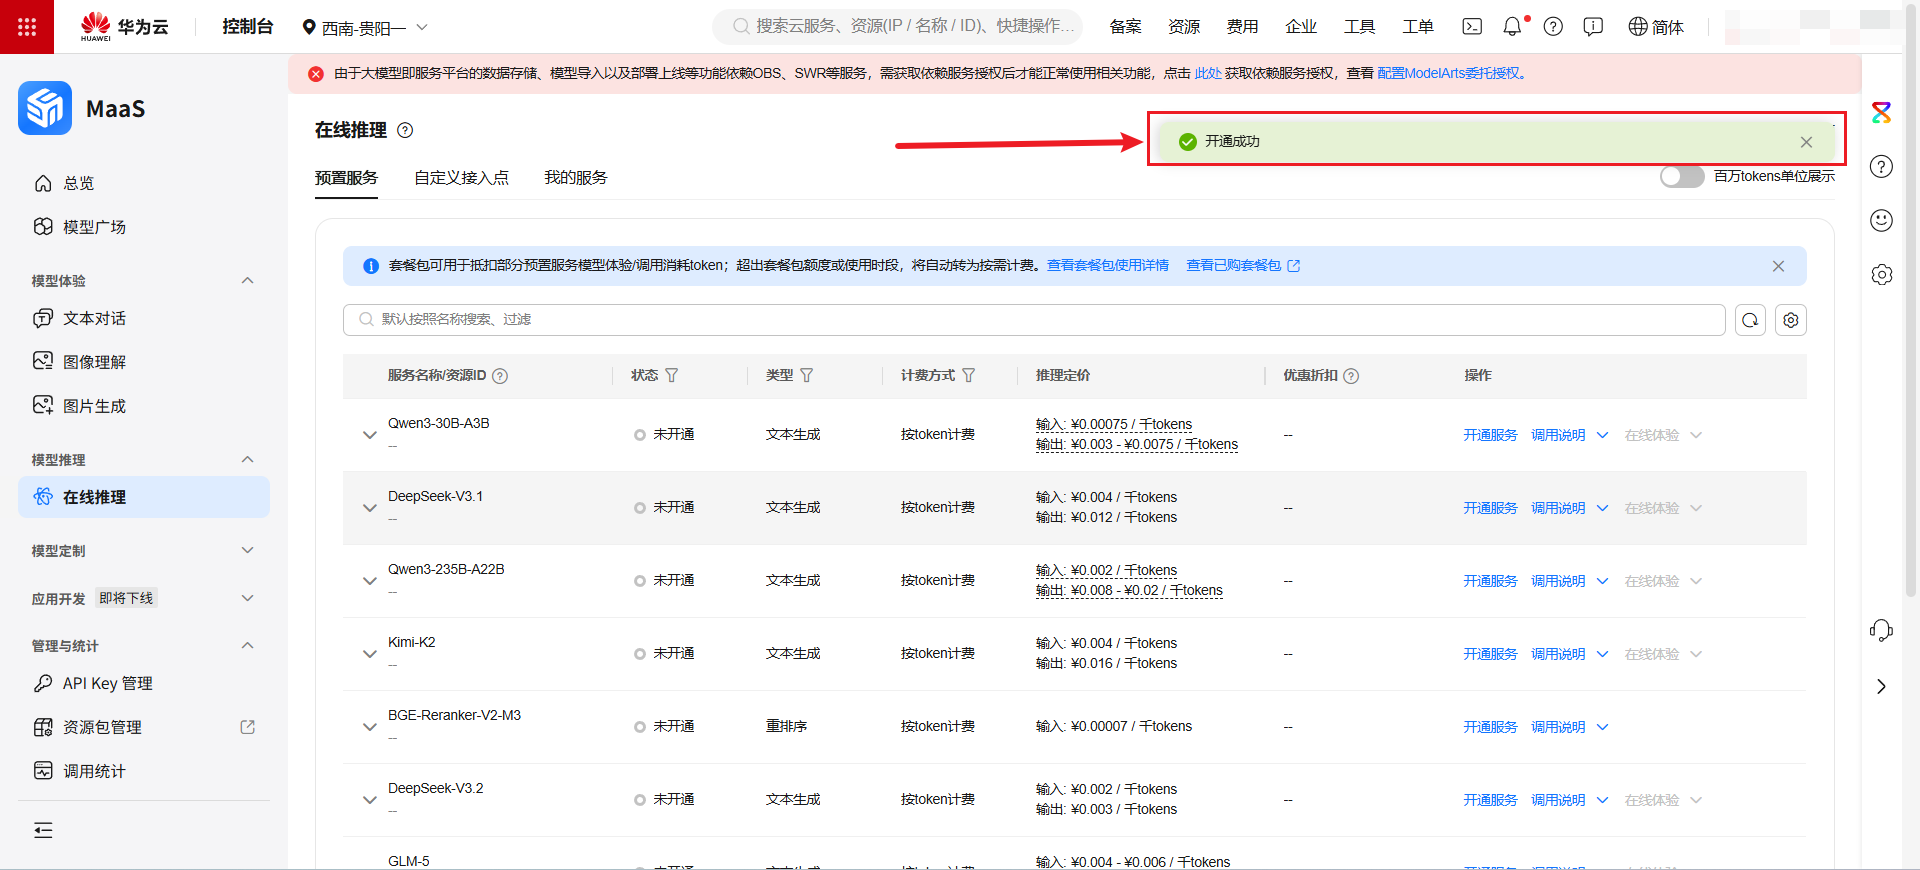Open the red services grid menu
Image resolution: width=1920 pixels, height=870 pixels.
27,27
